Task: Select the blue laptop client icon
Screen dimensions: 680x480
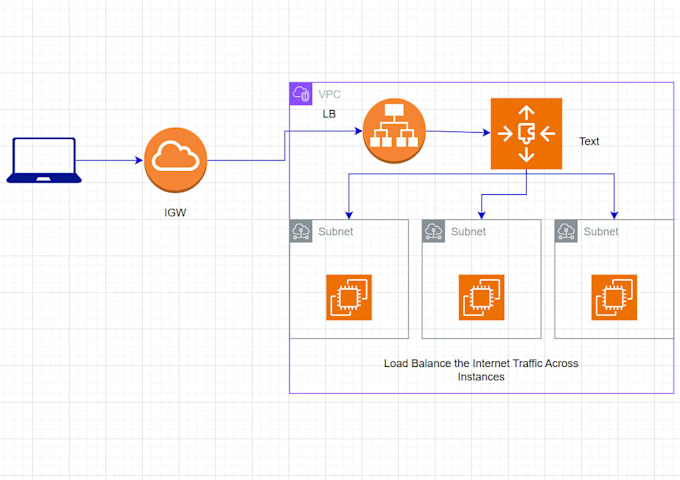Action: pos(44,160)
